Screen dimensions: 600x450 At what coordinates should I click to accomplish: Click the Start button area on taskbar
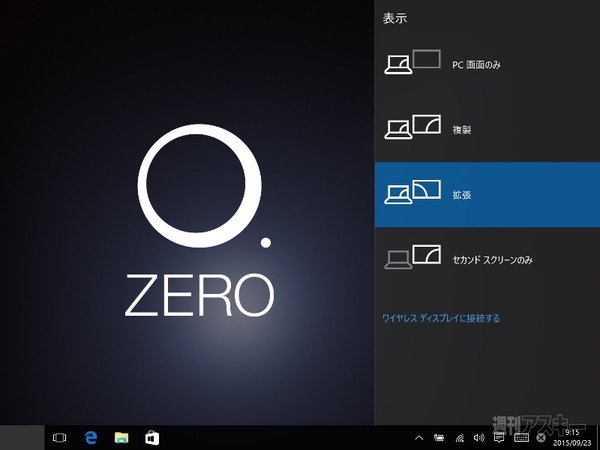pyautogui.click(x=22, y=437)
